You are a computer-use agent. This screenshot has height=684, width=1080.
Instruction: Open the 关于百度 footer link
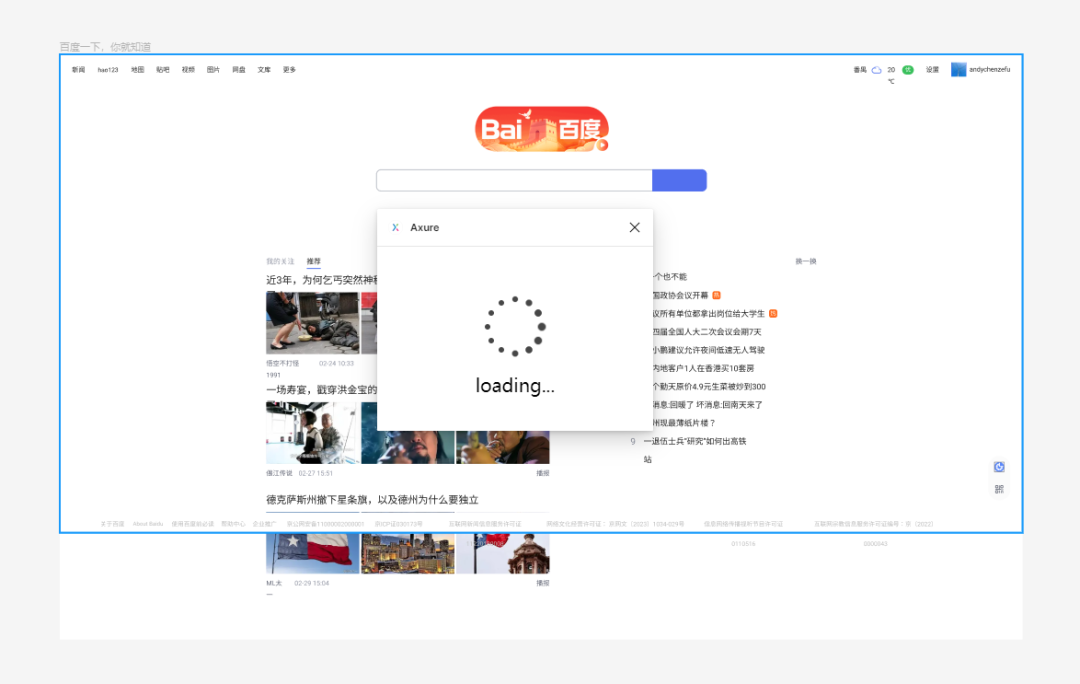pyautogui.click(x=112, y=524)
